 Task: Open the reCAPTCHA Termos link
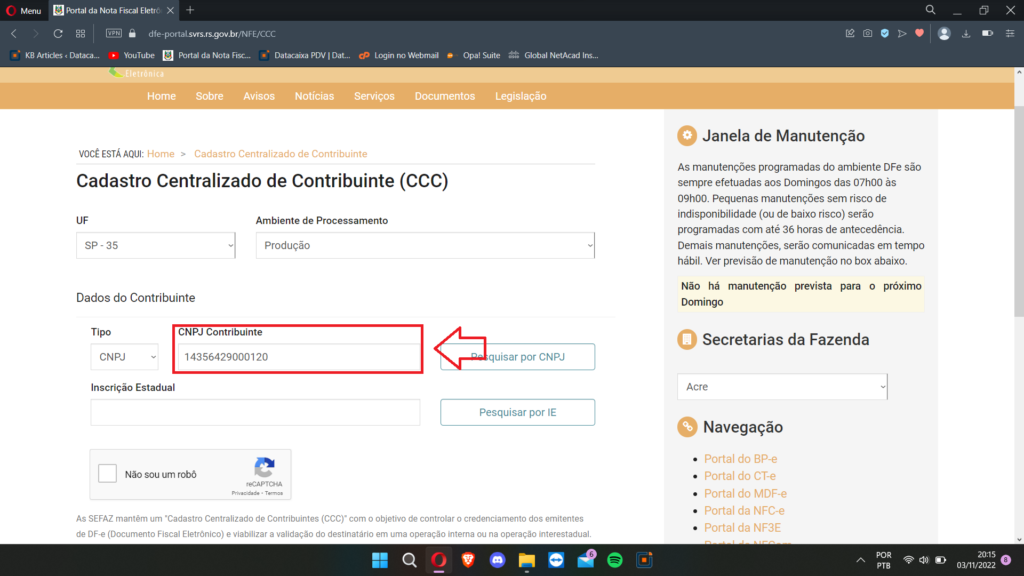pos(274,494)
